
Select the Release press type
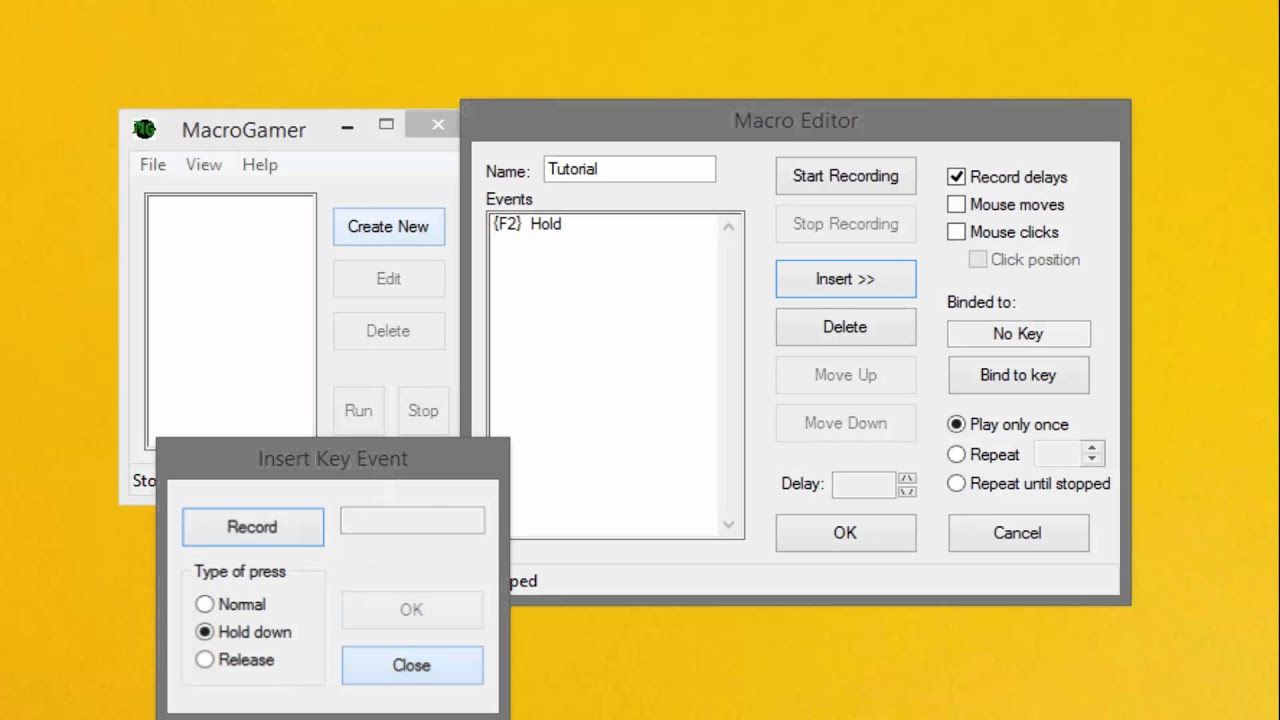(x=205, y=660)
